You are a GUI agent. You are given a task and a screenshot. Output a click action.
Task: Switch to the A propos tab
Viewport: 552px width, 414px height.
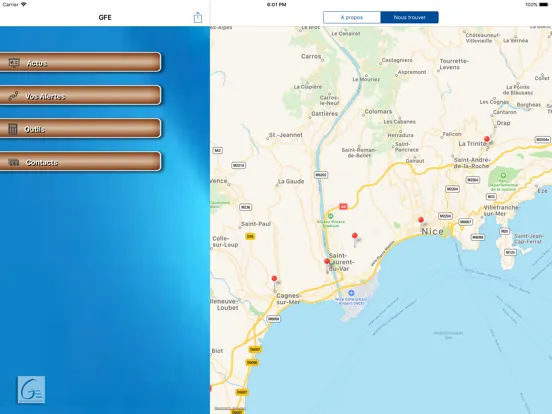click(352, 17)
